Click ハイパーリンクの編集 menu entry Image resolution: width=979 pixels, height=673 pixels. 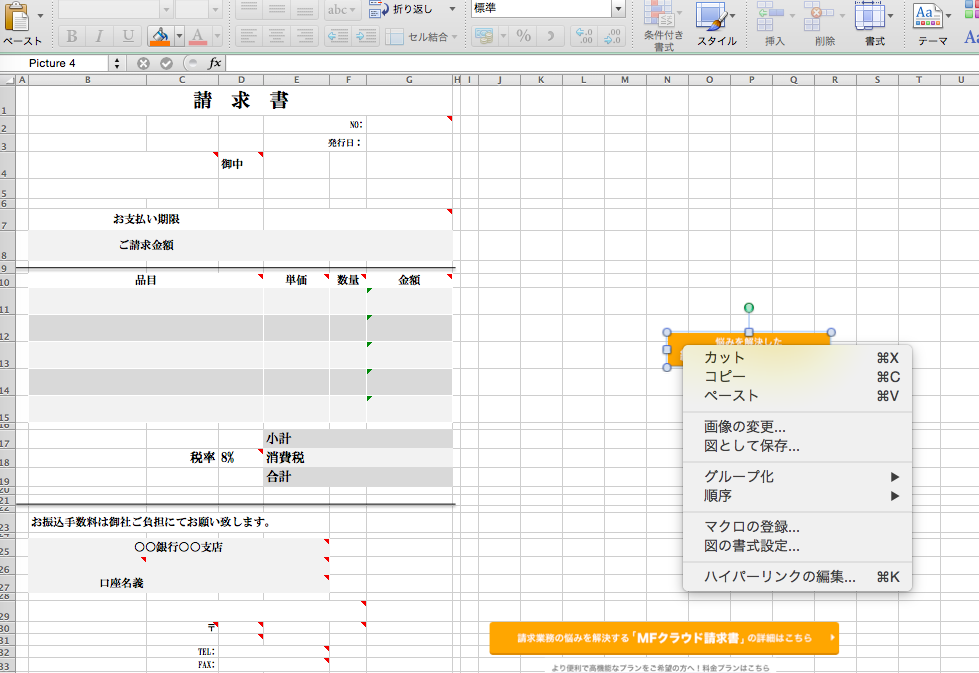[x=780, y=577]
